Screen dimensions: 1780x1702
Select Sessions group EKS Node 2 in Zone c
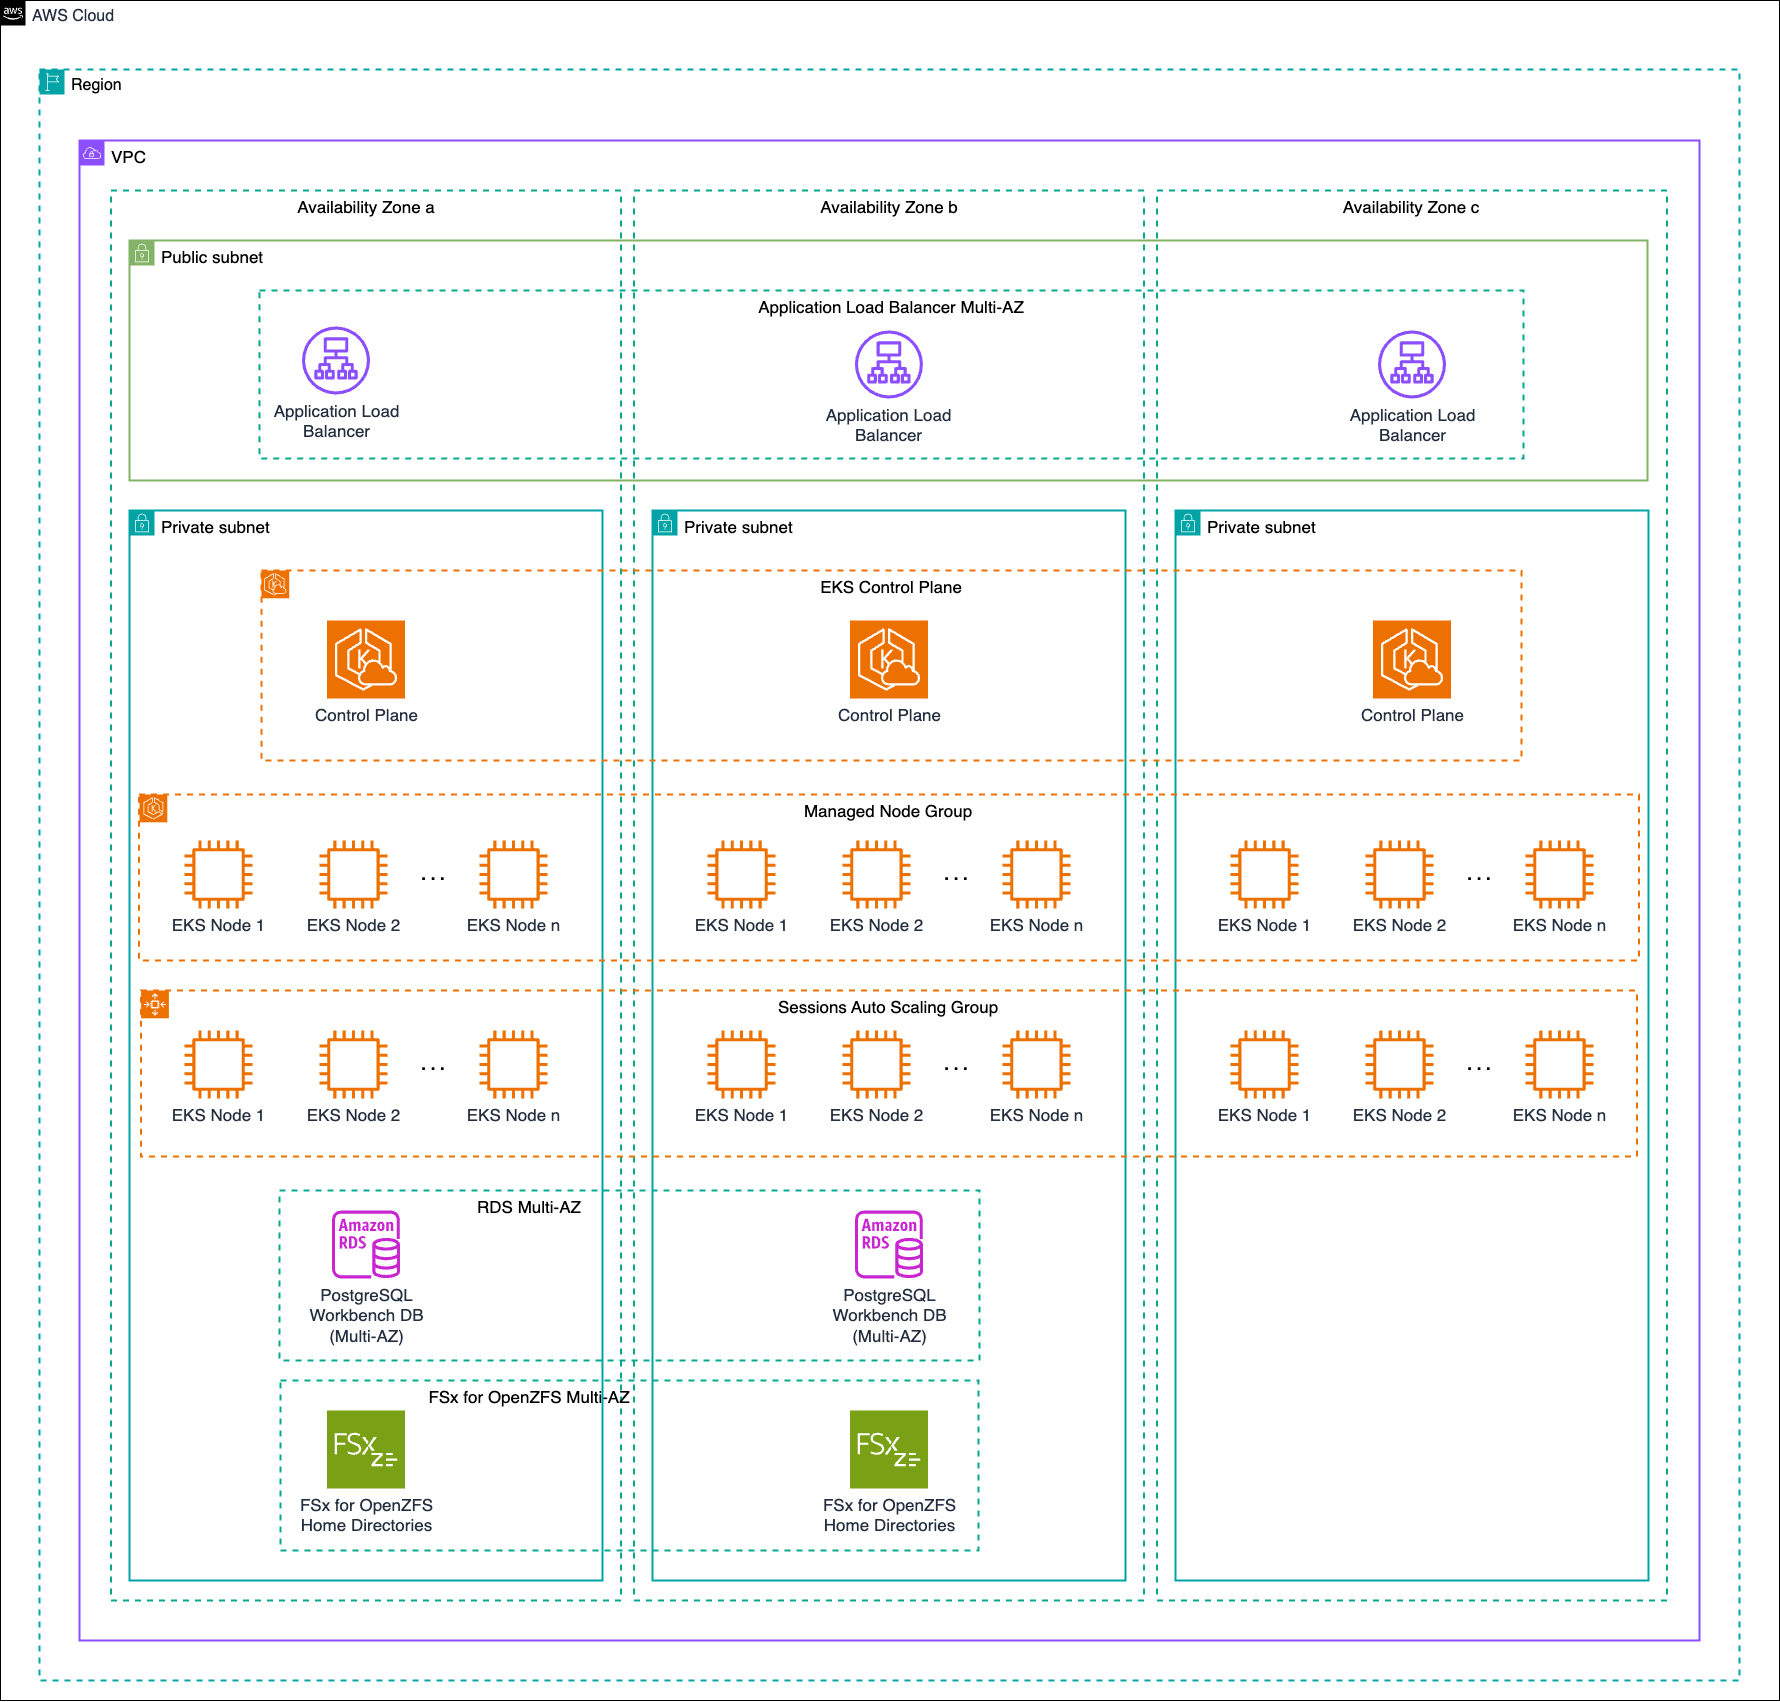1399,1064
